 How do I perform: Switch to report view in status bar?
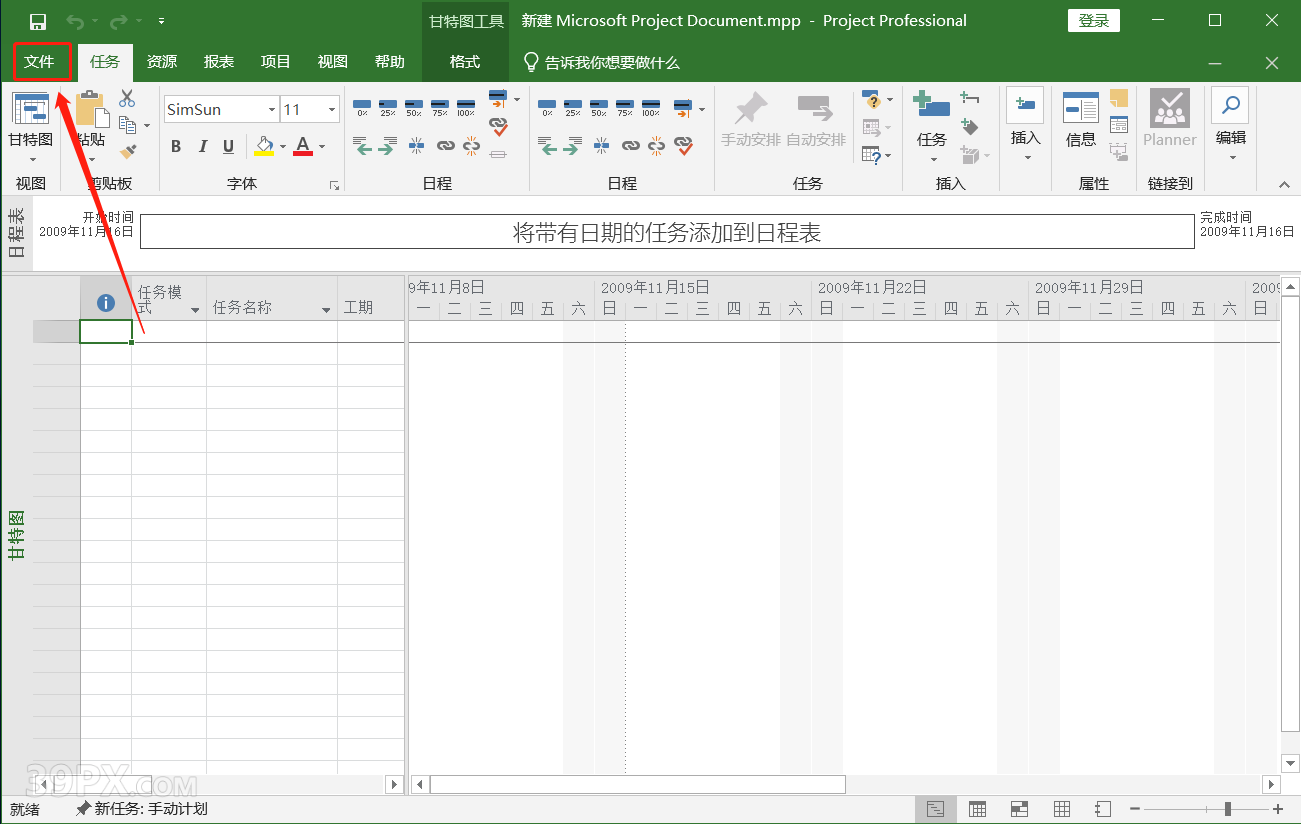coord(1103,809)
